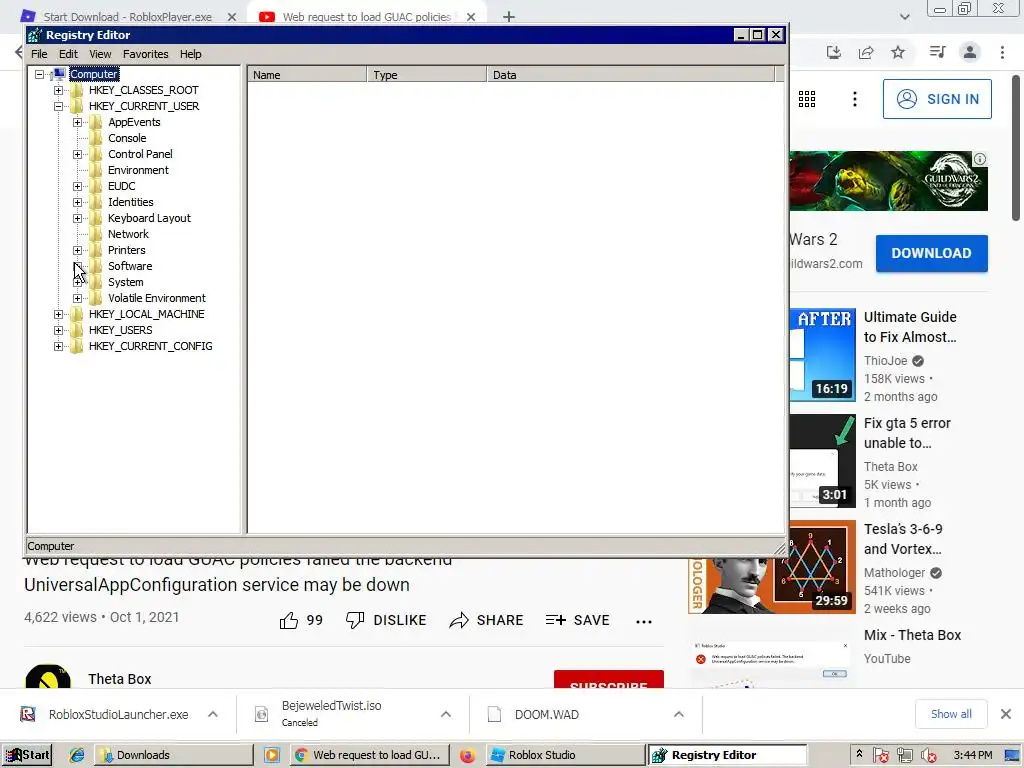Open the View menu in Registry Editor
The width and height of the screenshot is (1024, 768).
[100, 54]
